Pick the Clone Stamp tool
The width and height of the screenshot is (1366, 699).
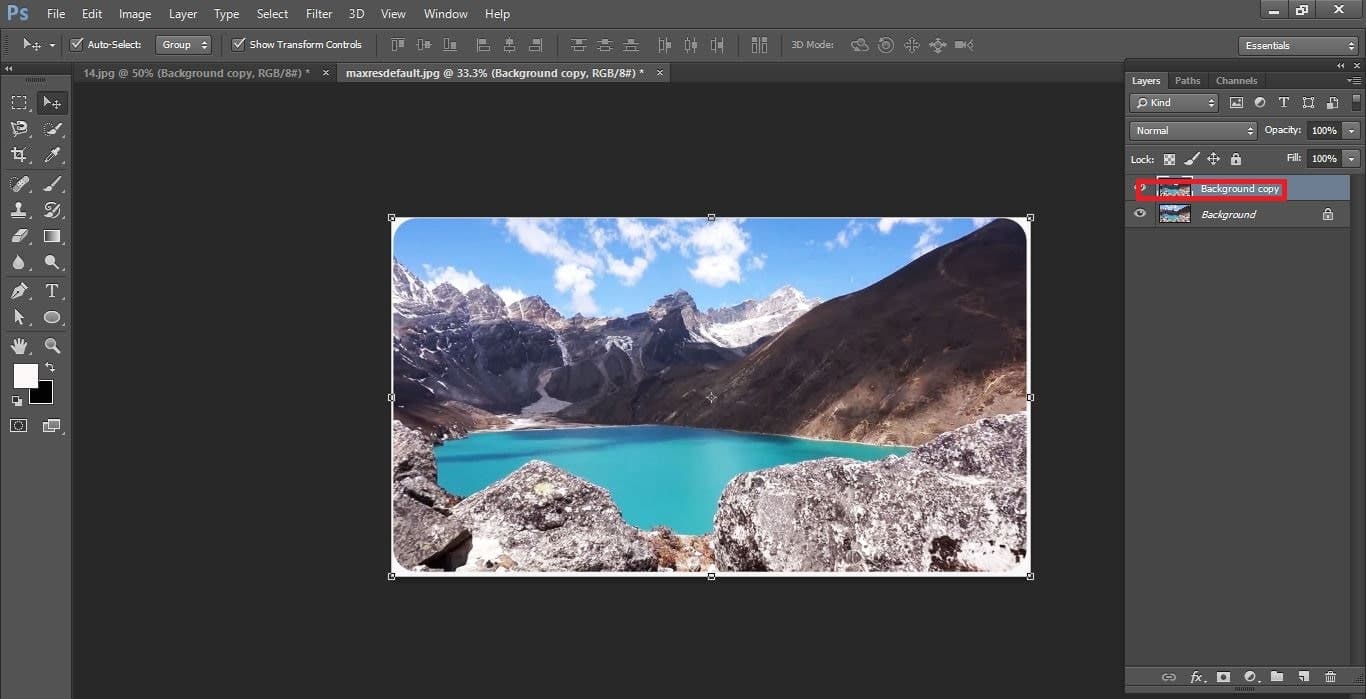coord(19,210)
